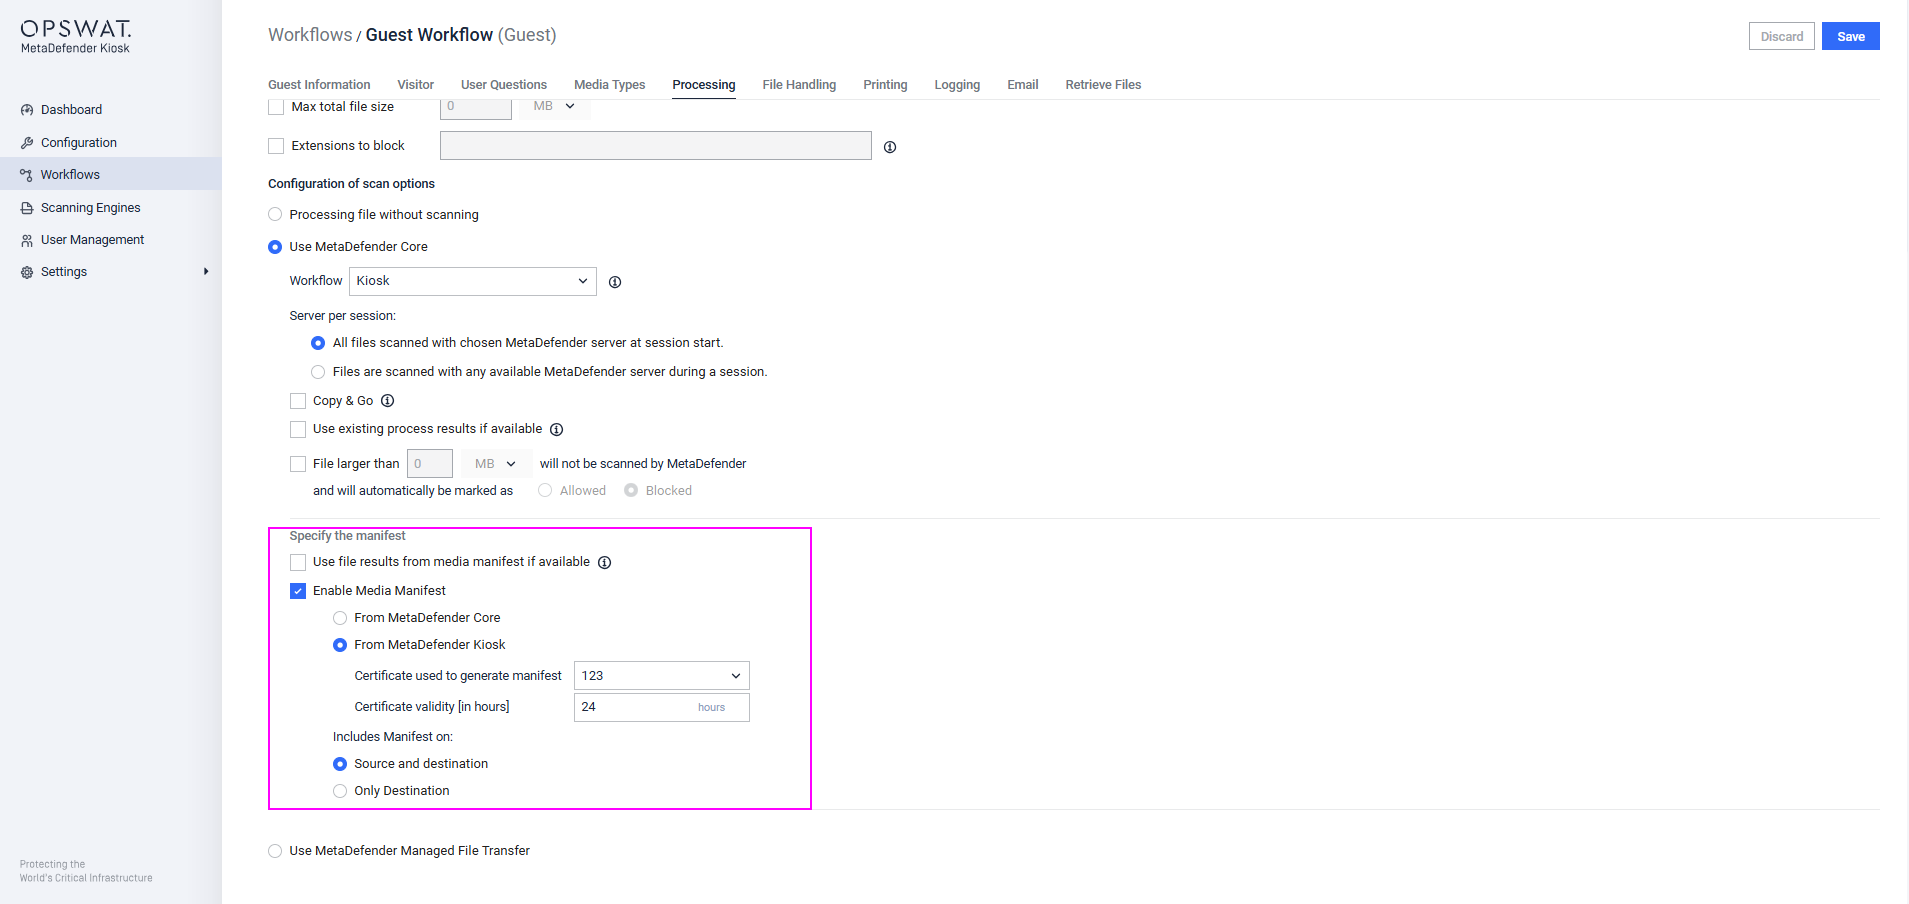Viewport: 1909px width, 904px height.
Task: Select the Blocked radio option
Action: coord(631,491)
